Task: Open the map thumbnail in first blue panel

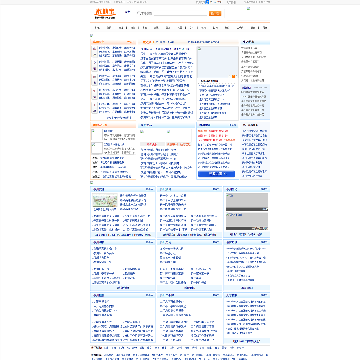Action: (x=105, y=201)
